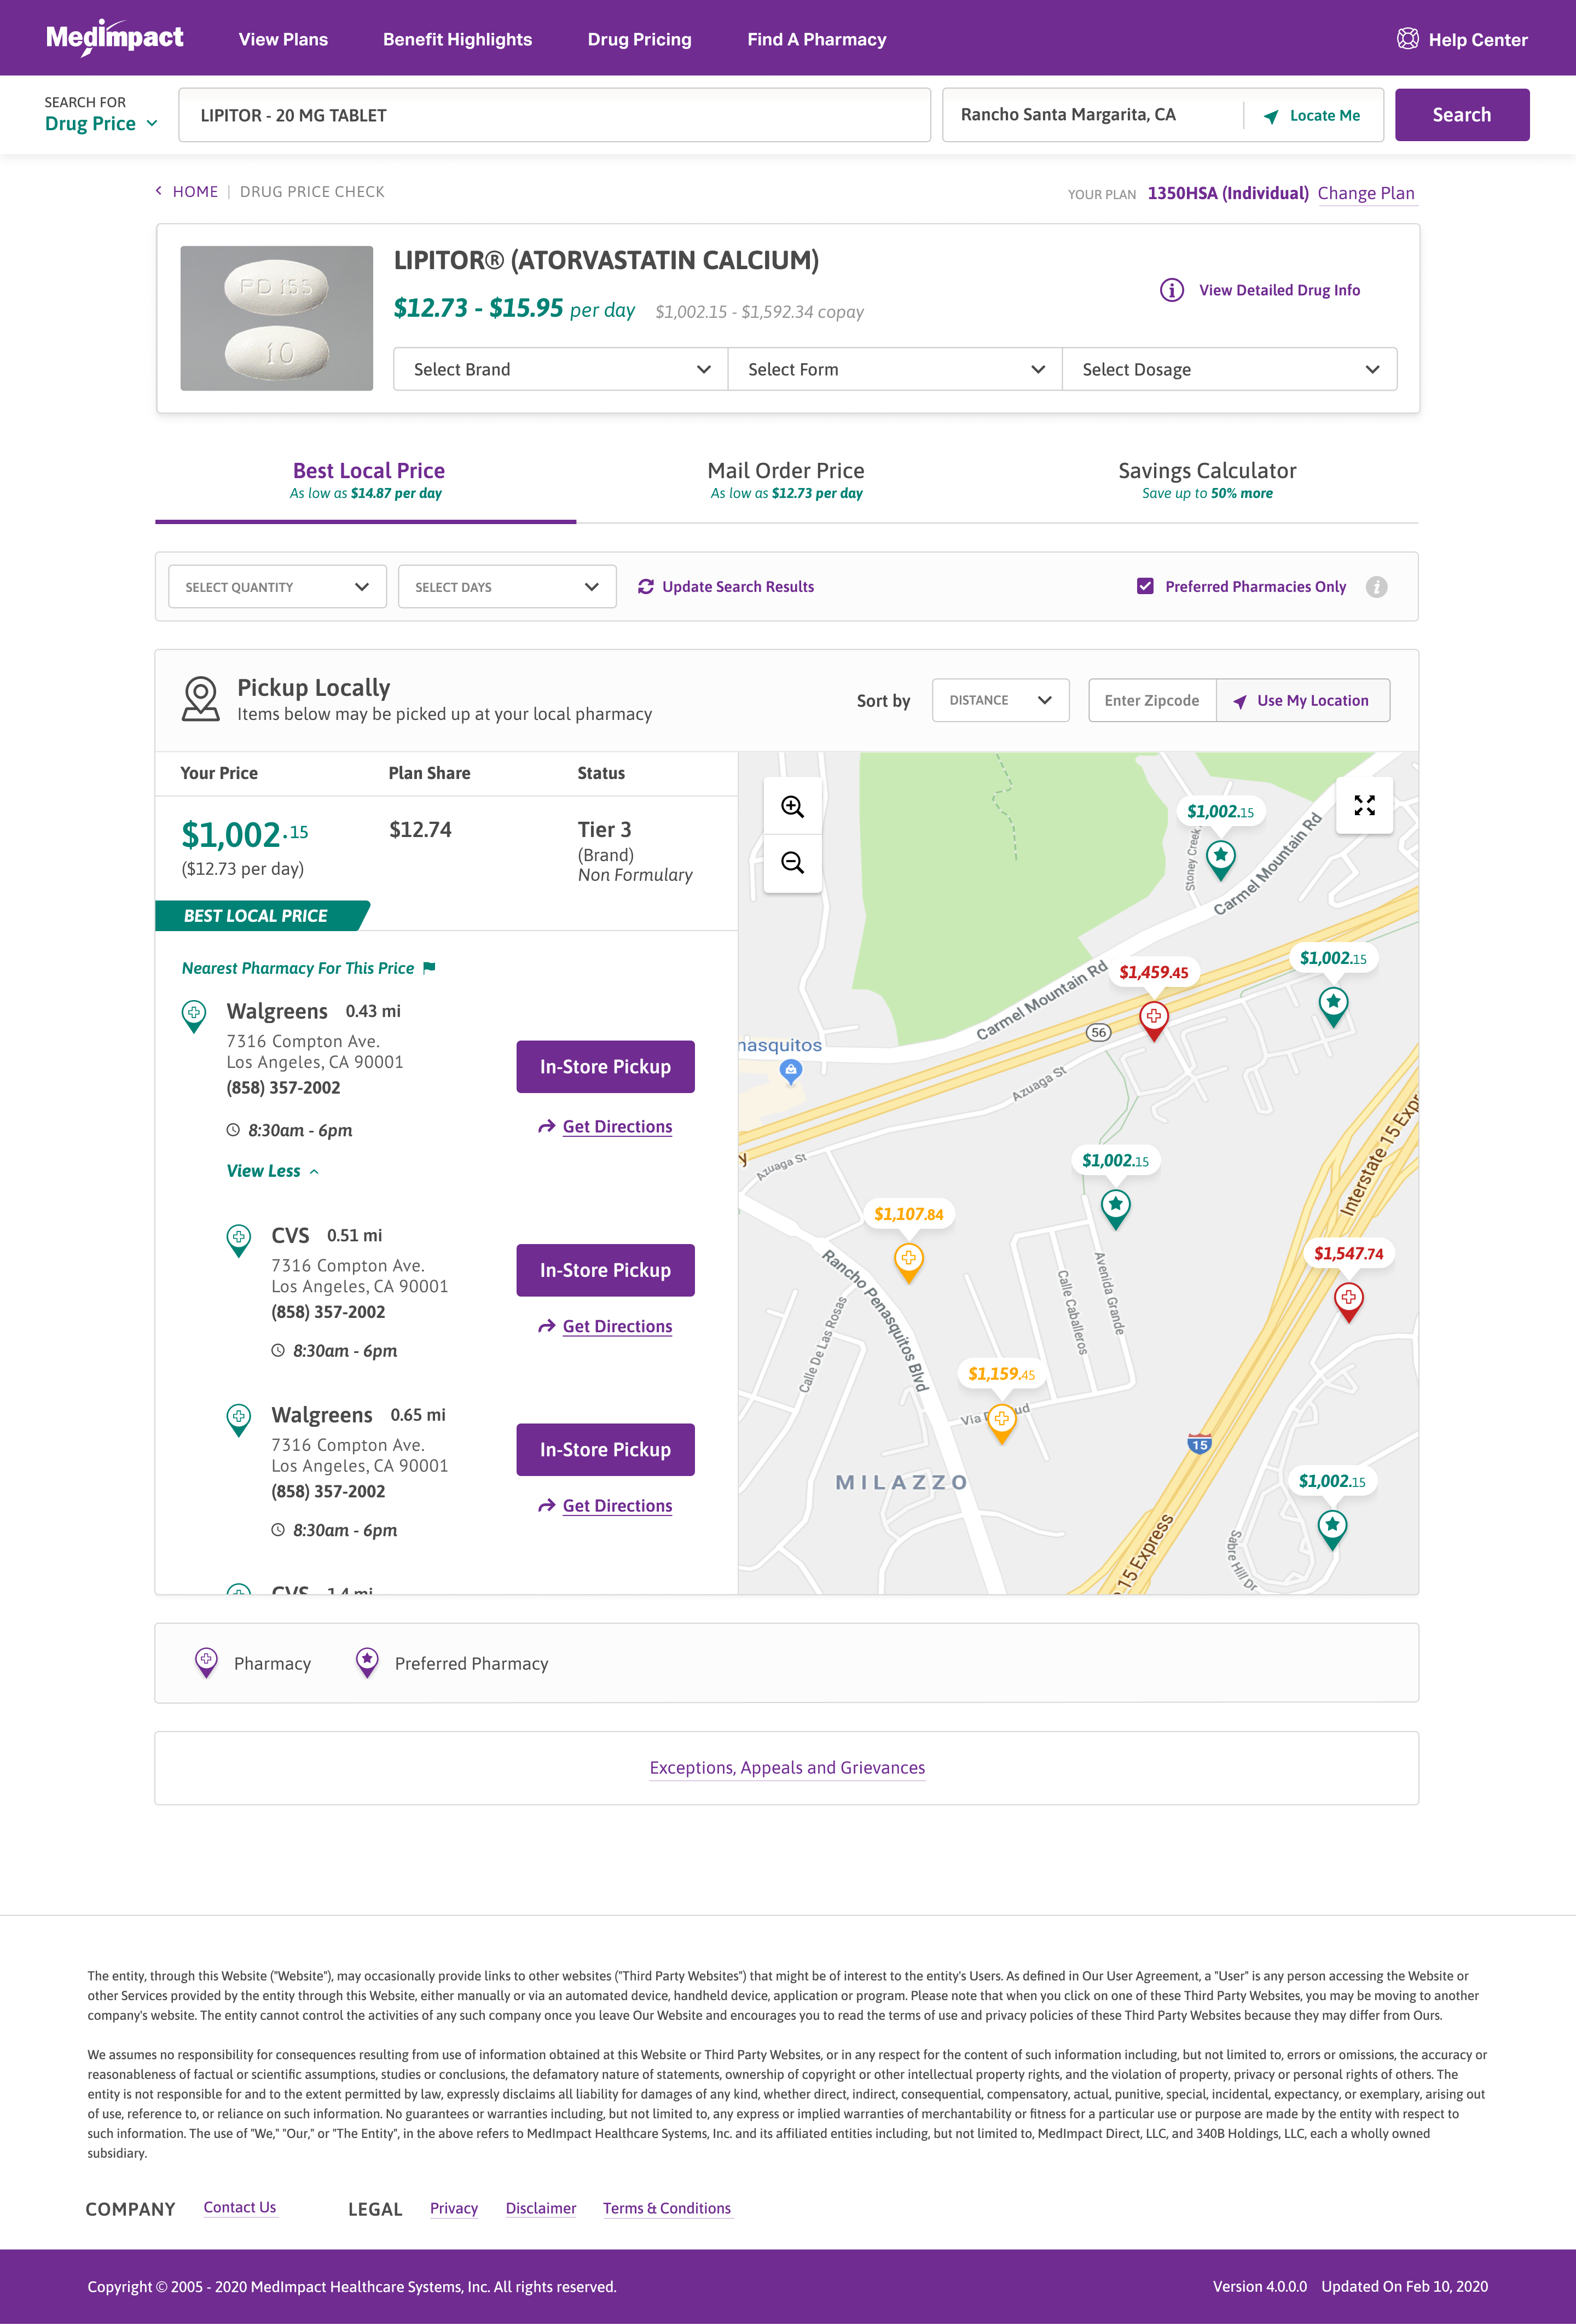Open View Plans menu

tap(283, 39)
